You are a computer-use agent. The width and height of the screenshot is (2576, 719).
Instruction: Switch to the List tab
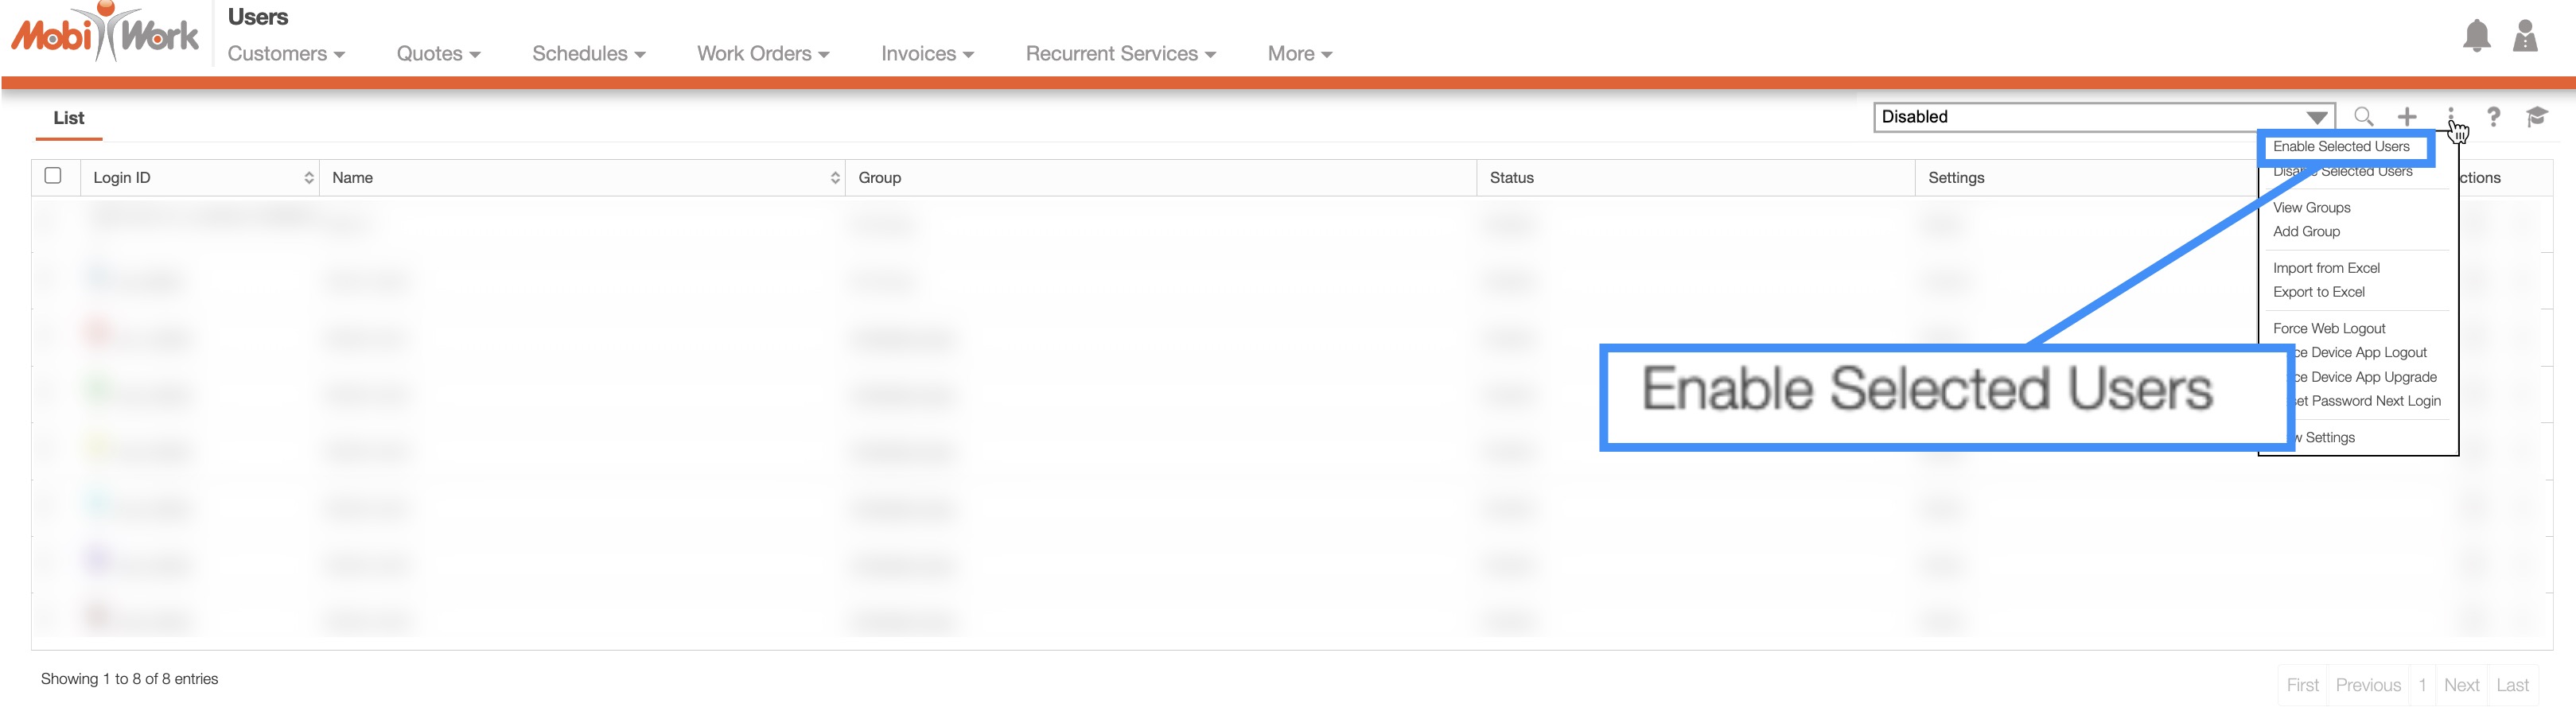tap(68, 118)
